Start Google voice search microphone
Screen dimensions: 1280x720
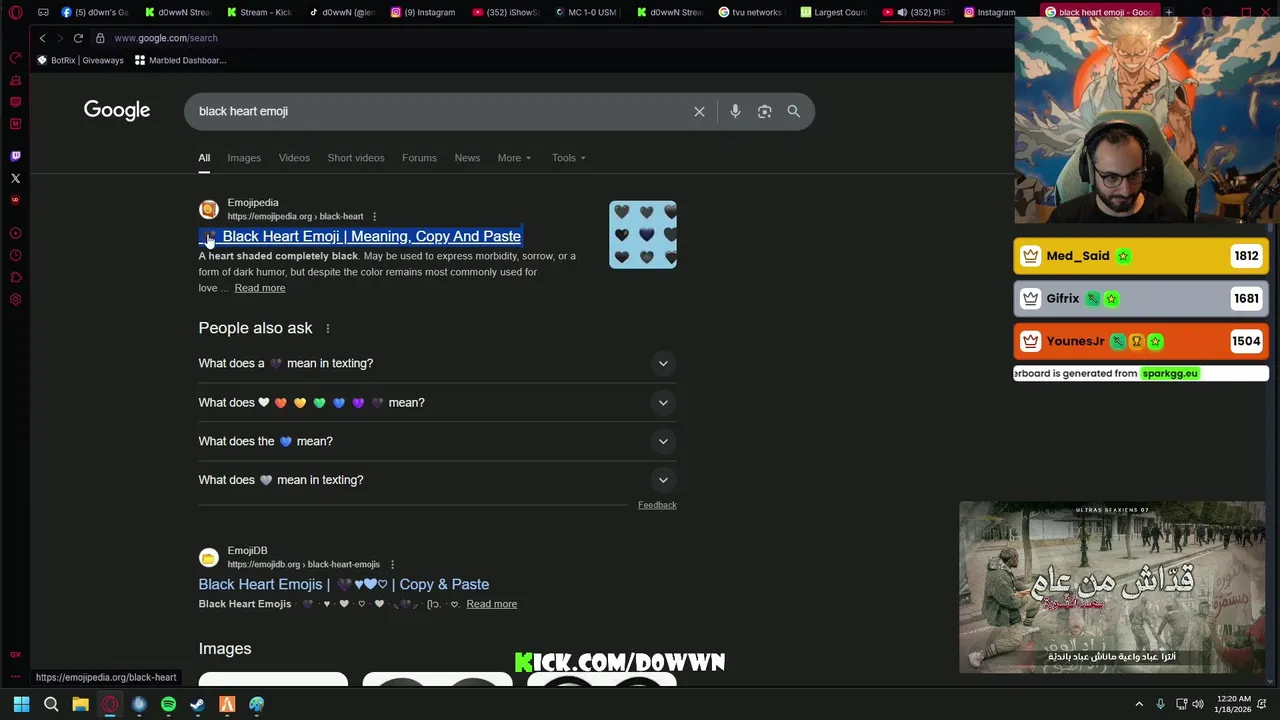click(x=735, y=111)
